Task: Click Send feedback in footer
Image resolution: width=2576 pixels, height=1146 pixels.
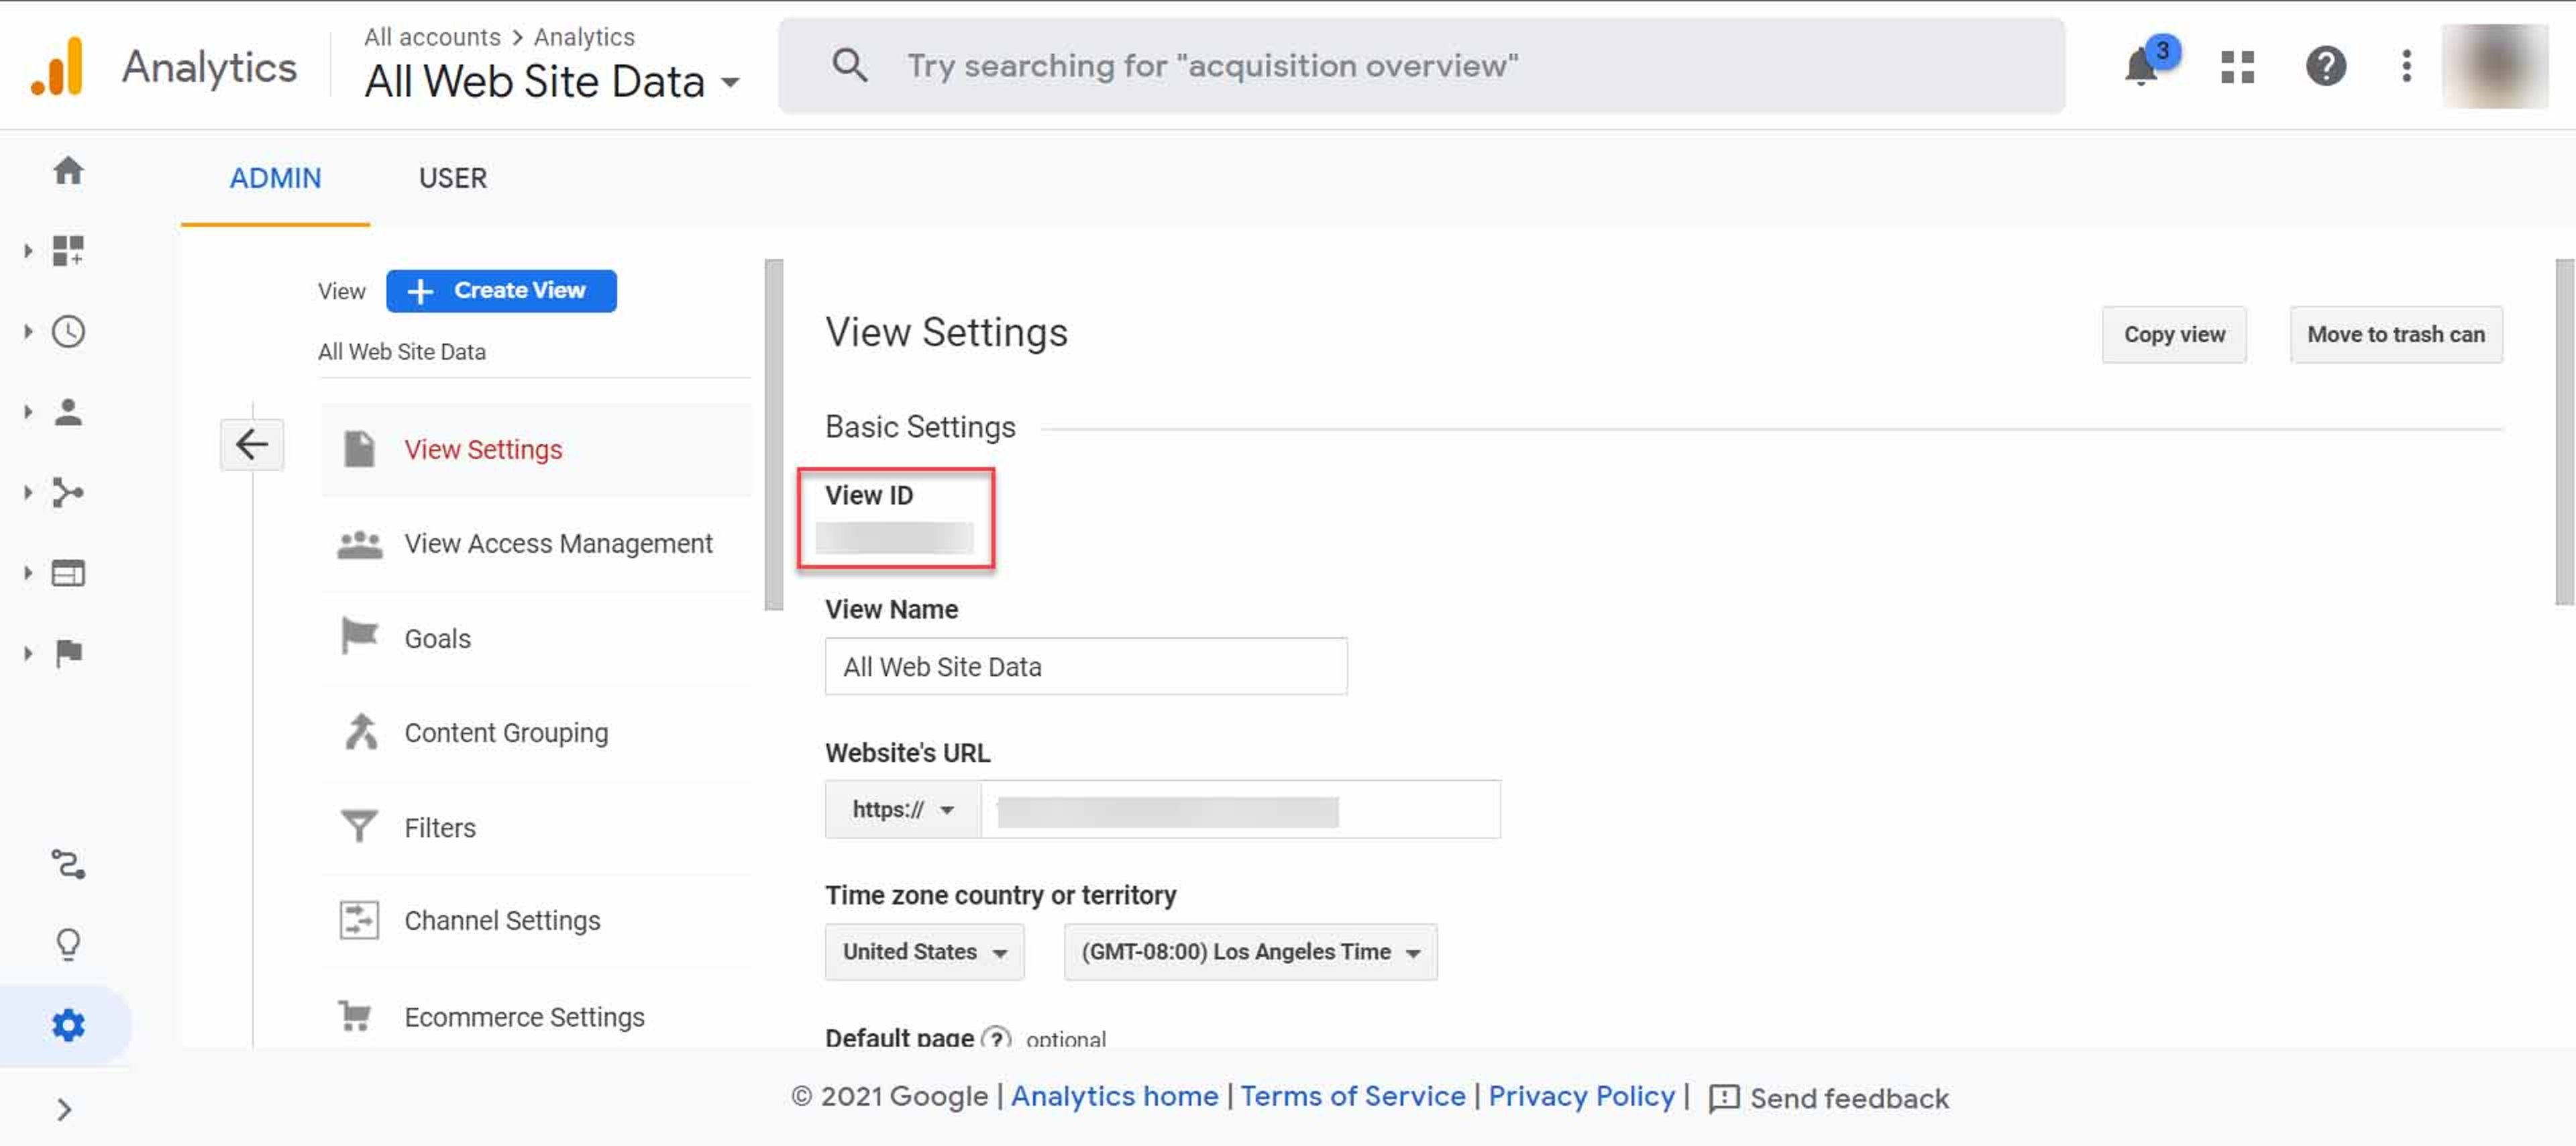Action: (x=1829, y=1099)
